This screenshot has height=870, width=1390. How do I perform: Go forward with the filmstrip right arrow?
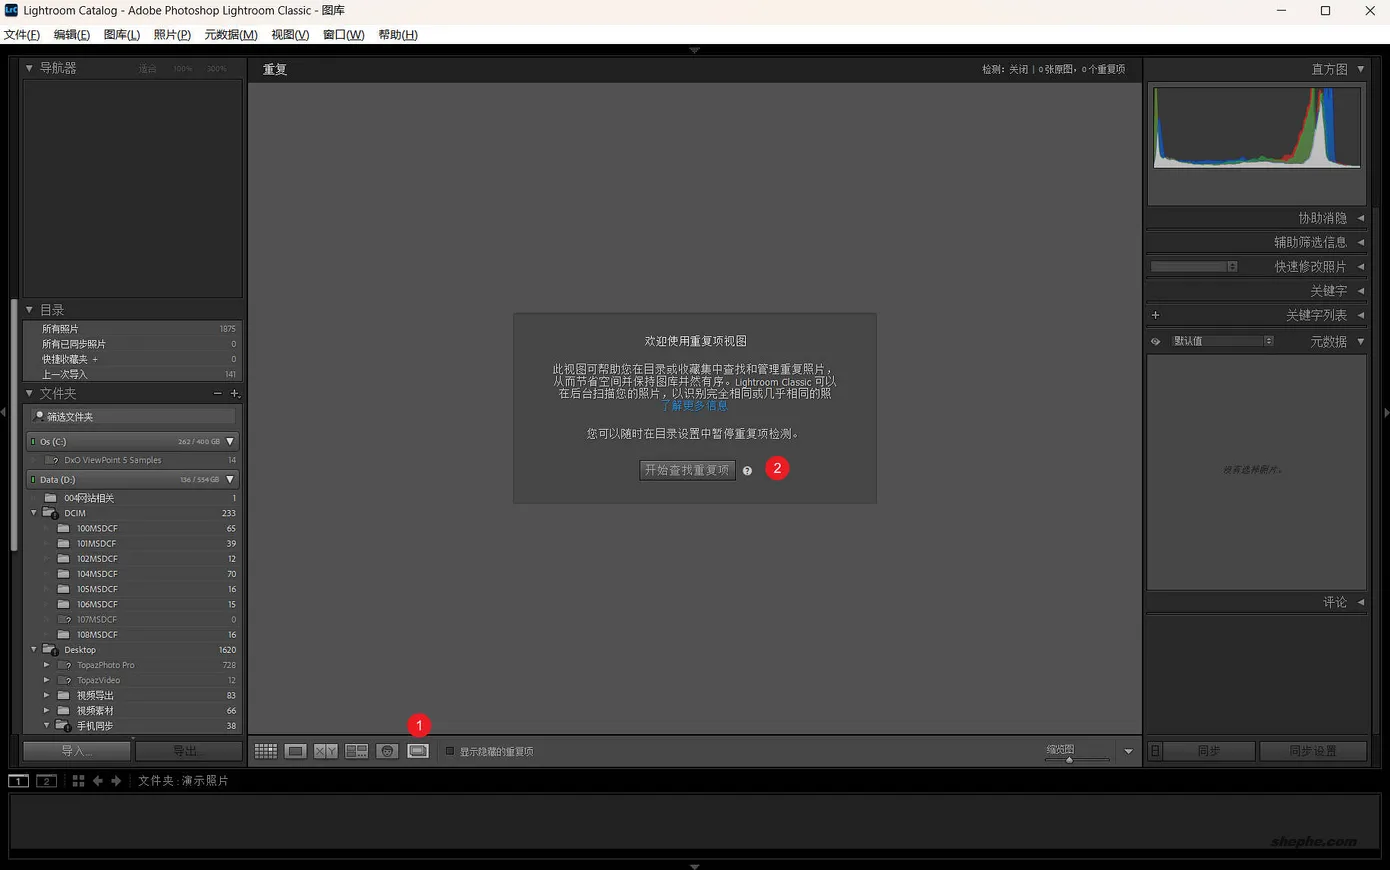tap(116, 781)
